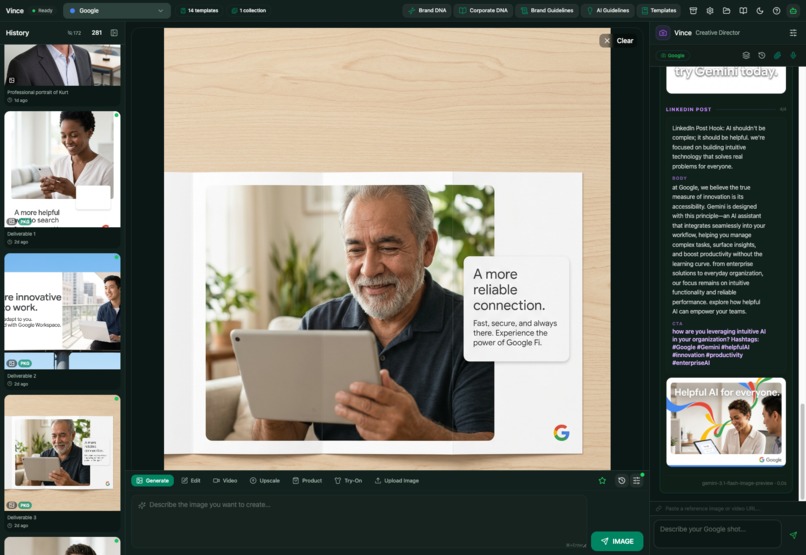Open settings gear in top bar

coord(710,10)
